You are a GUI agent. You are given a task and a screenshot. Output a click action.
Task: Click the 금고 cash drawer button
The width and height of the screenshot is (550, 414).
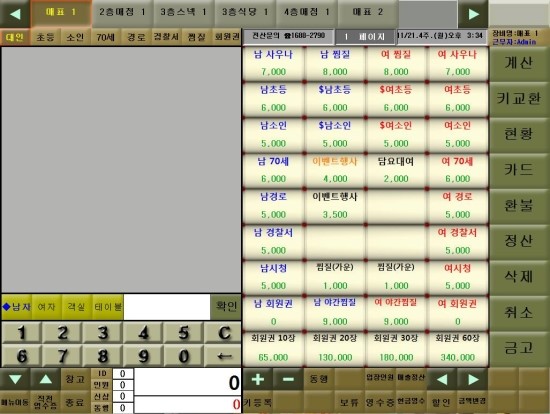518,348
